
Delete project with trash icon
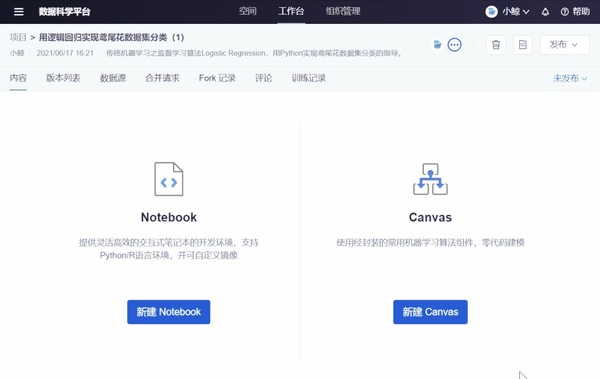(496, 45)
